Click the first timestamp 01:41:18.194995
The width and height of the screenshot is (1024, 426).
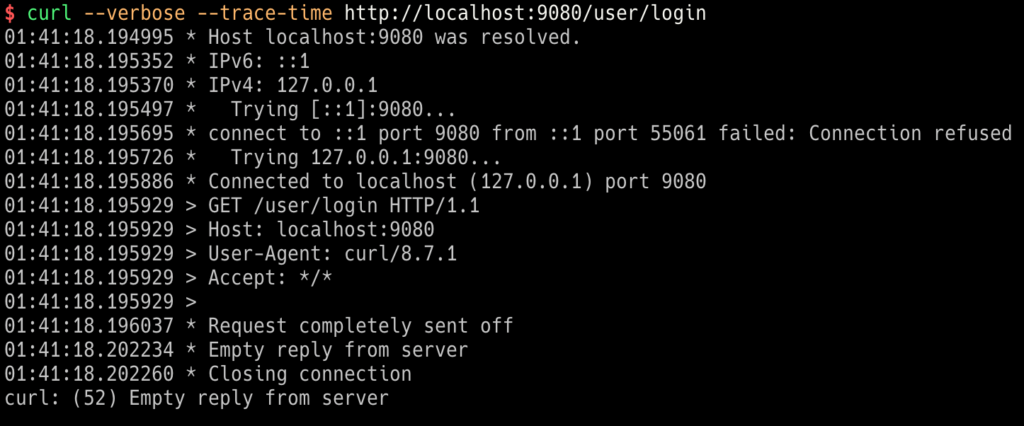[x=99, y=38]
